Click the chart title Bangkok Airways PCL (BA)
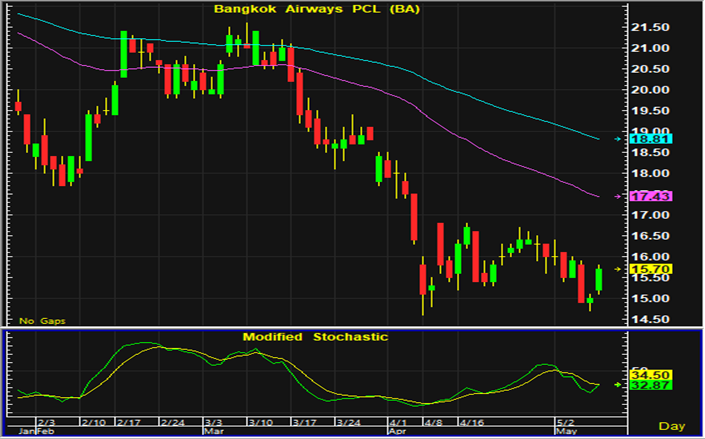 pyautogui.click(x=317, y=9)
